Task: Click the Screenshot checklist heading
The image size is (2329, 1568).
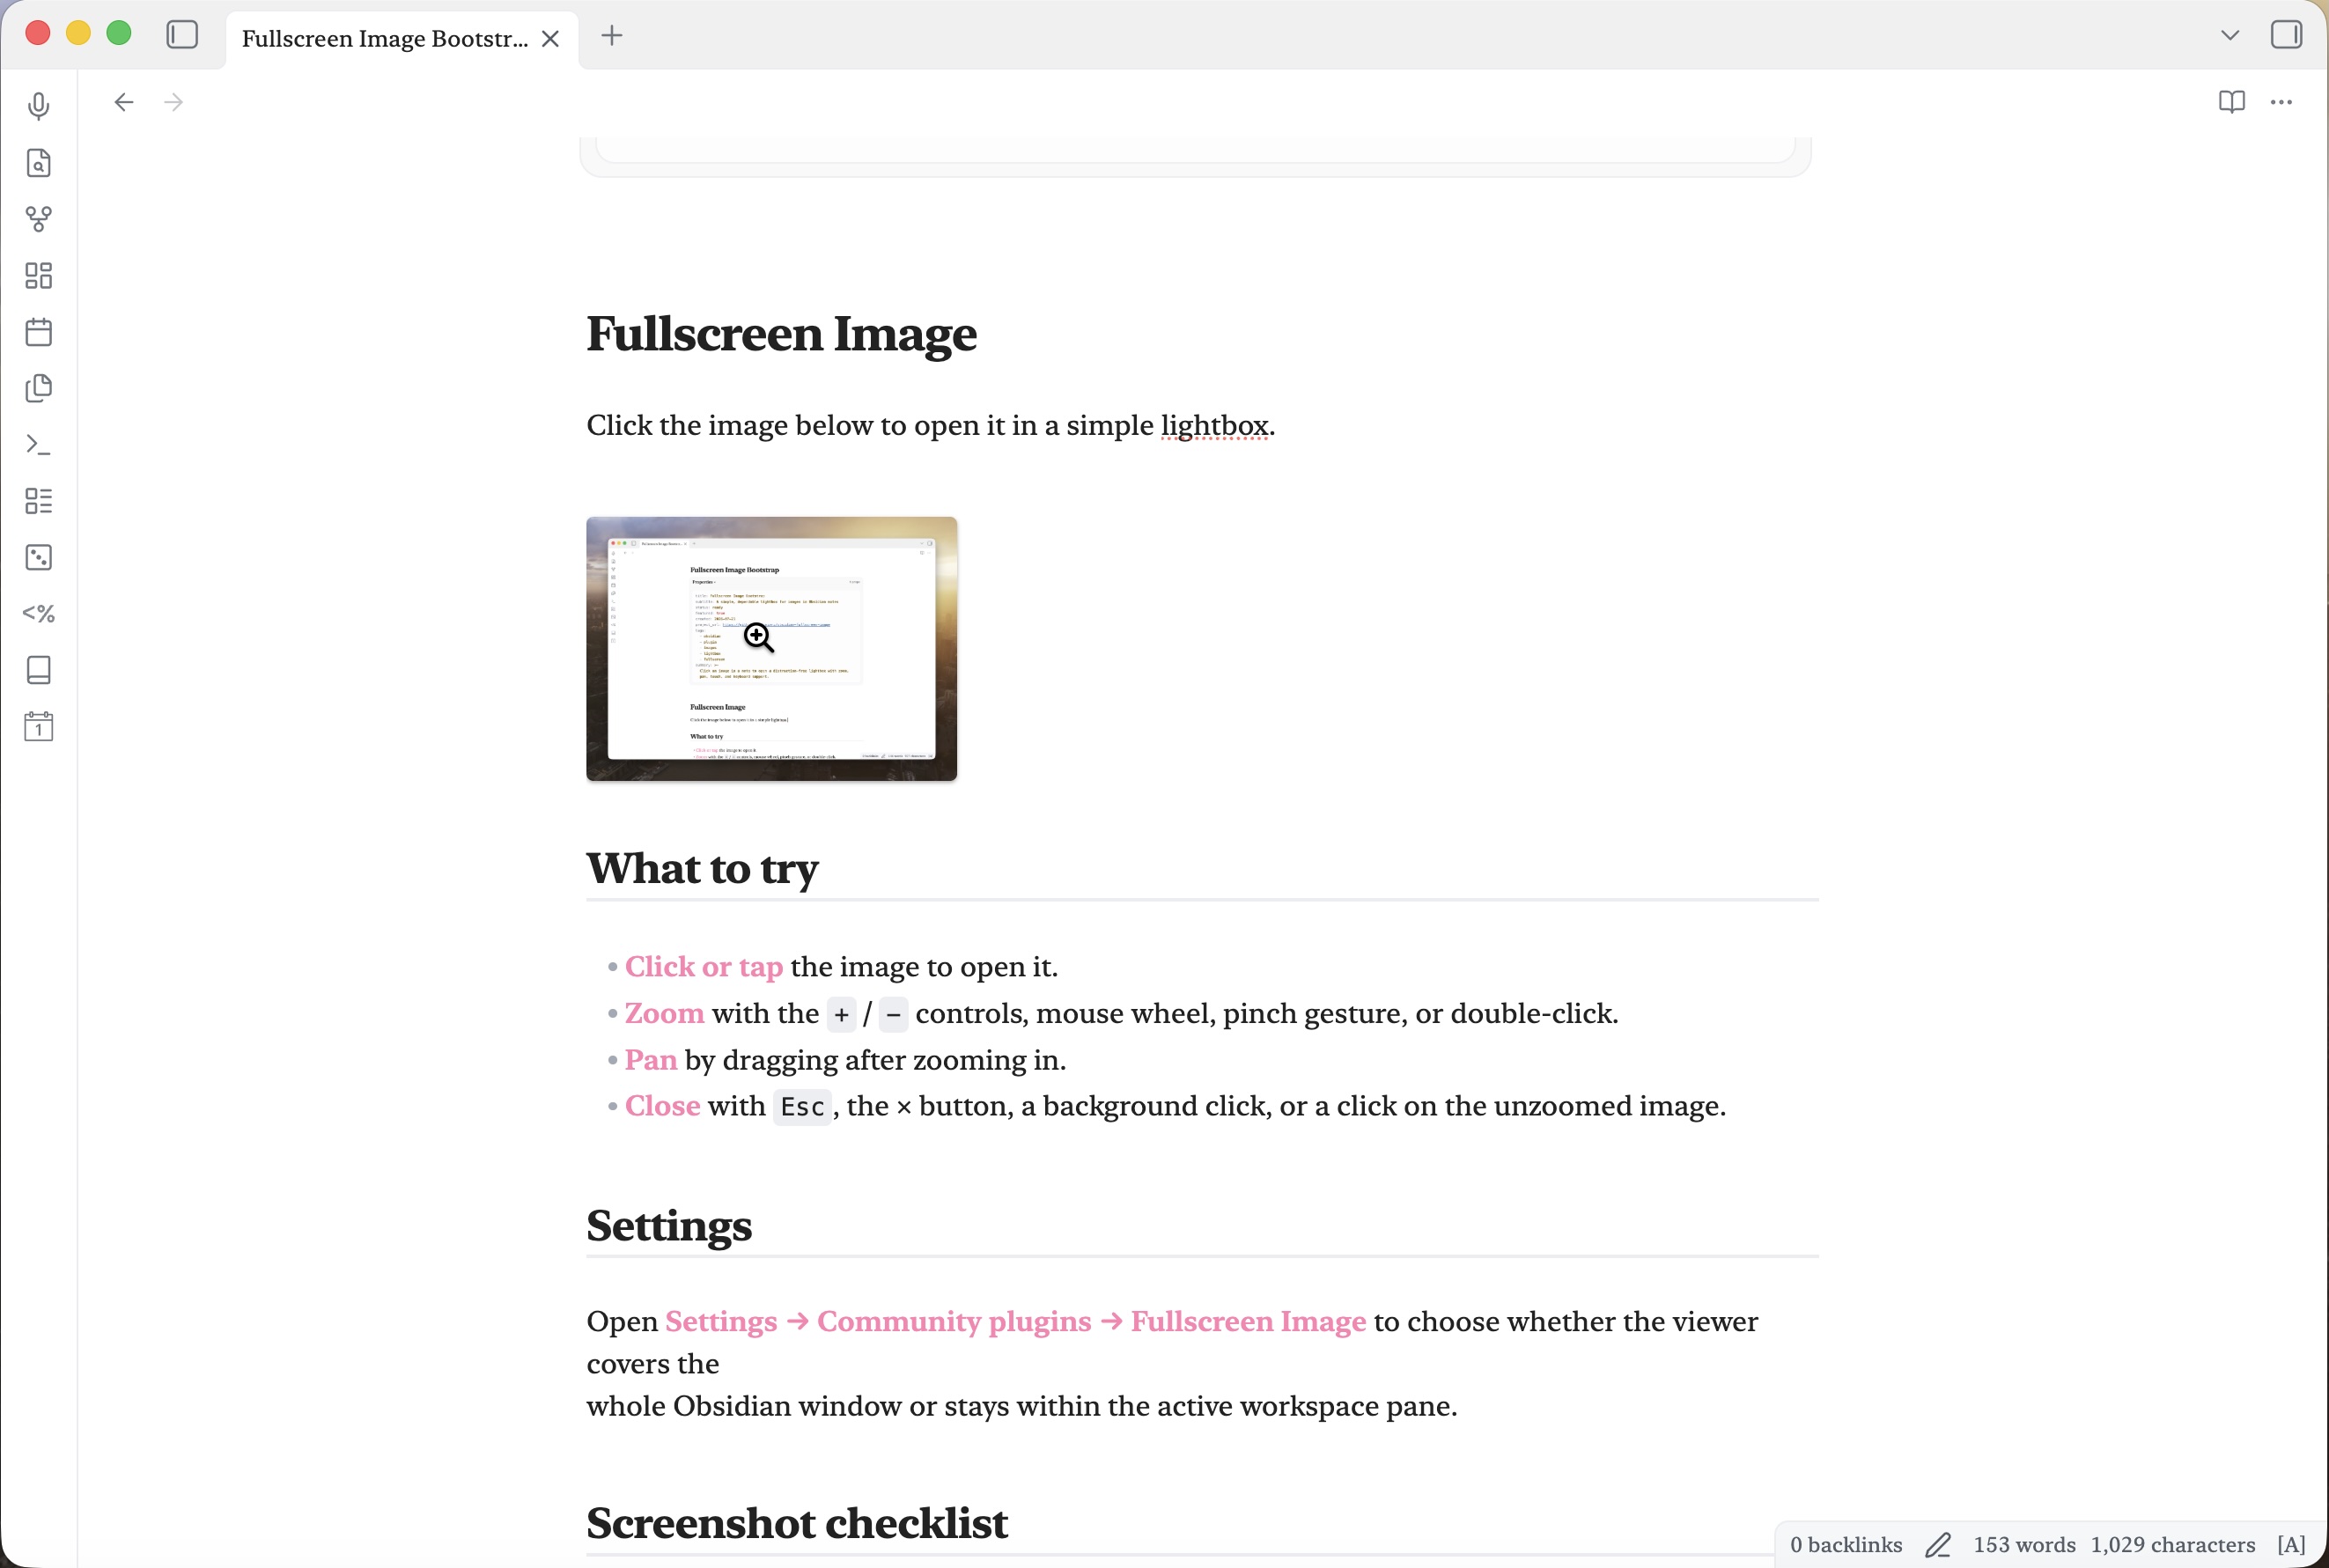Action: pyautogui.click(x=797, y=1522)
